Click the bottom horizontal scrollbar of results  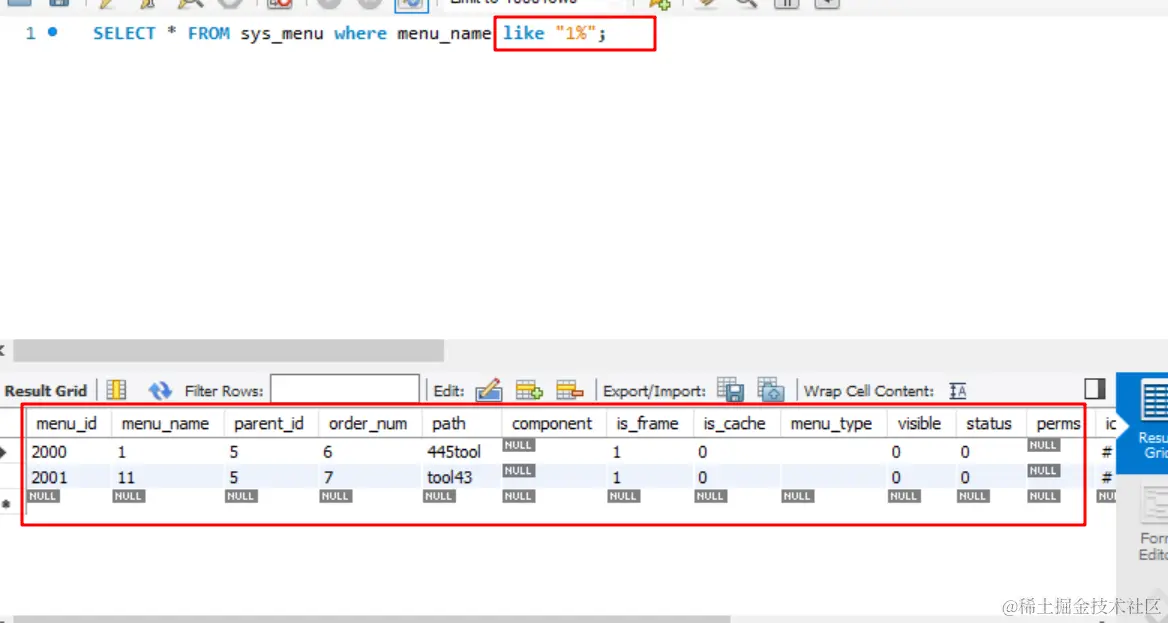pyautogui.click(x=372, y=619)
